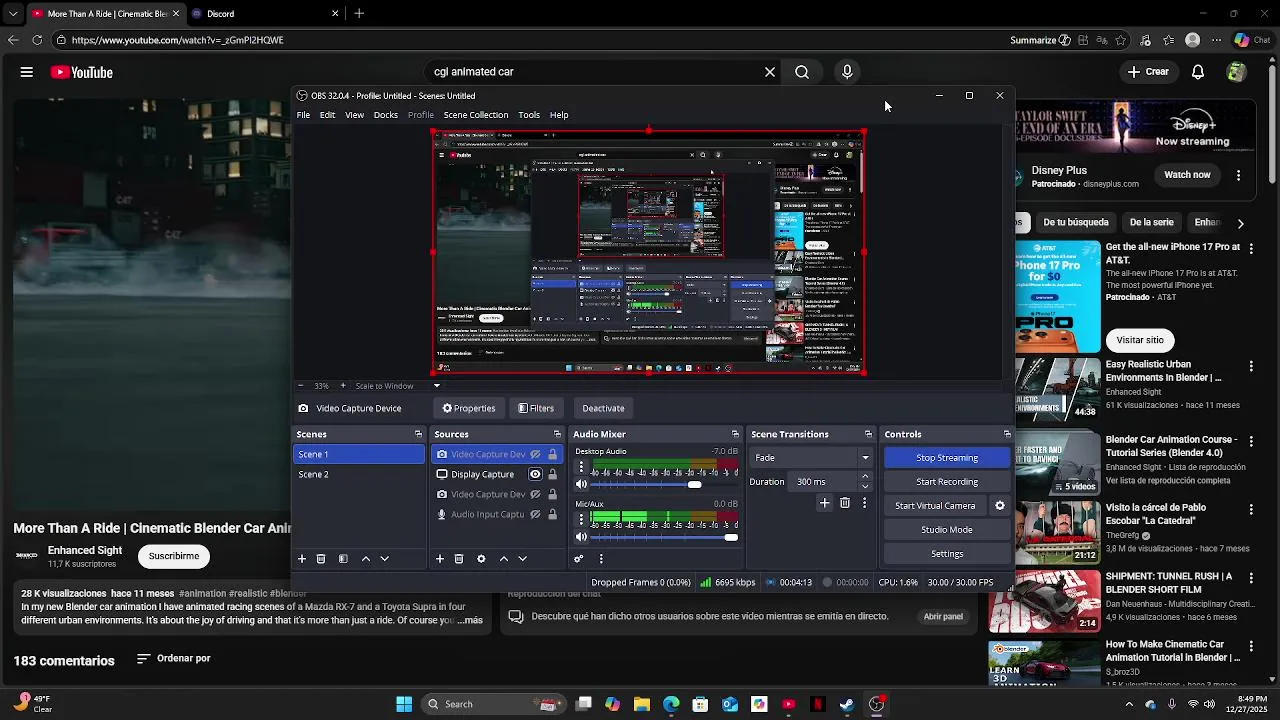Open Desktop Audio three-dot options

coord(581,467)
